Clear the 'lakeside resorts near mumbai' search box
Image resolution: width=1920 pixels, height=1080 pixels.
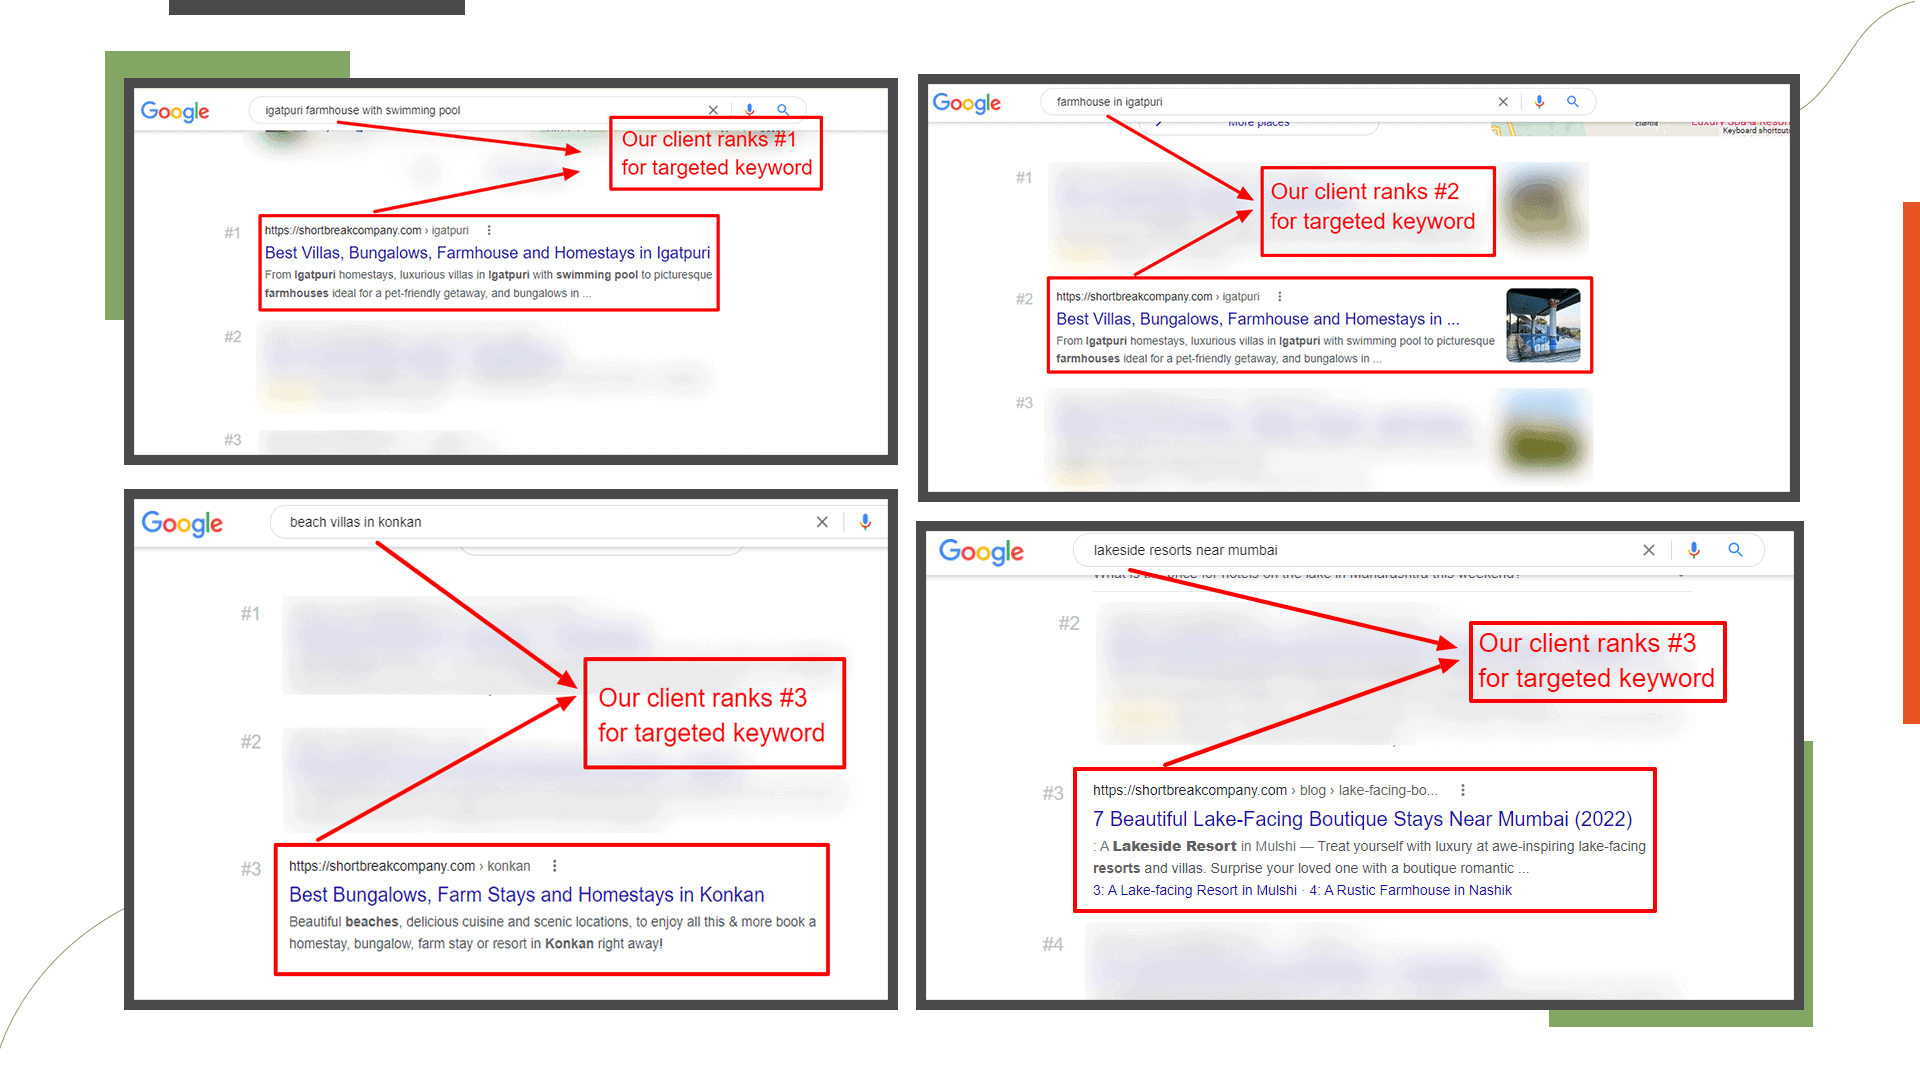pyautogui.click(x=1649, y=550)
